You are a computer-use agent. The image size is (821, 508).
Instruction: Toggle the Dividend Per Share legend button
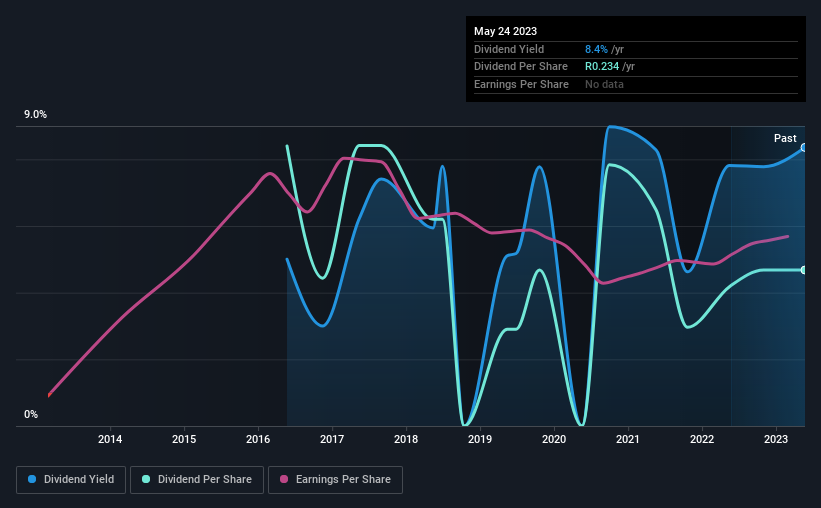click(197, 480)
